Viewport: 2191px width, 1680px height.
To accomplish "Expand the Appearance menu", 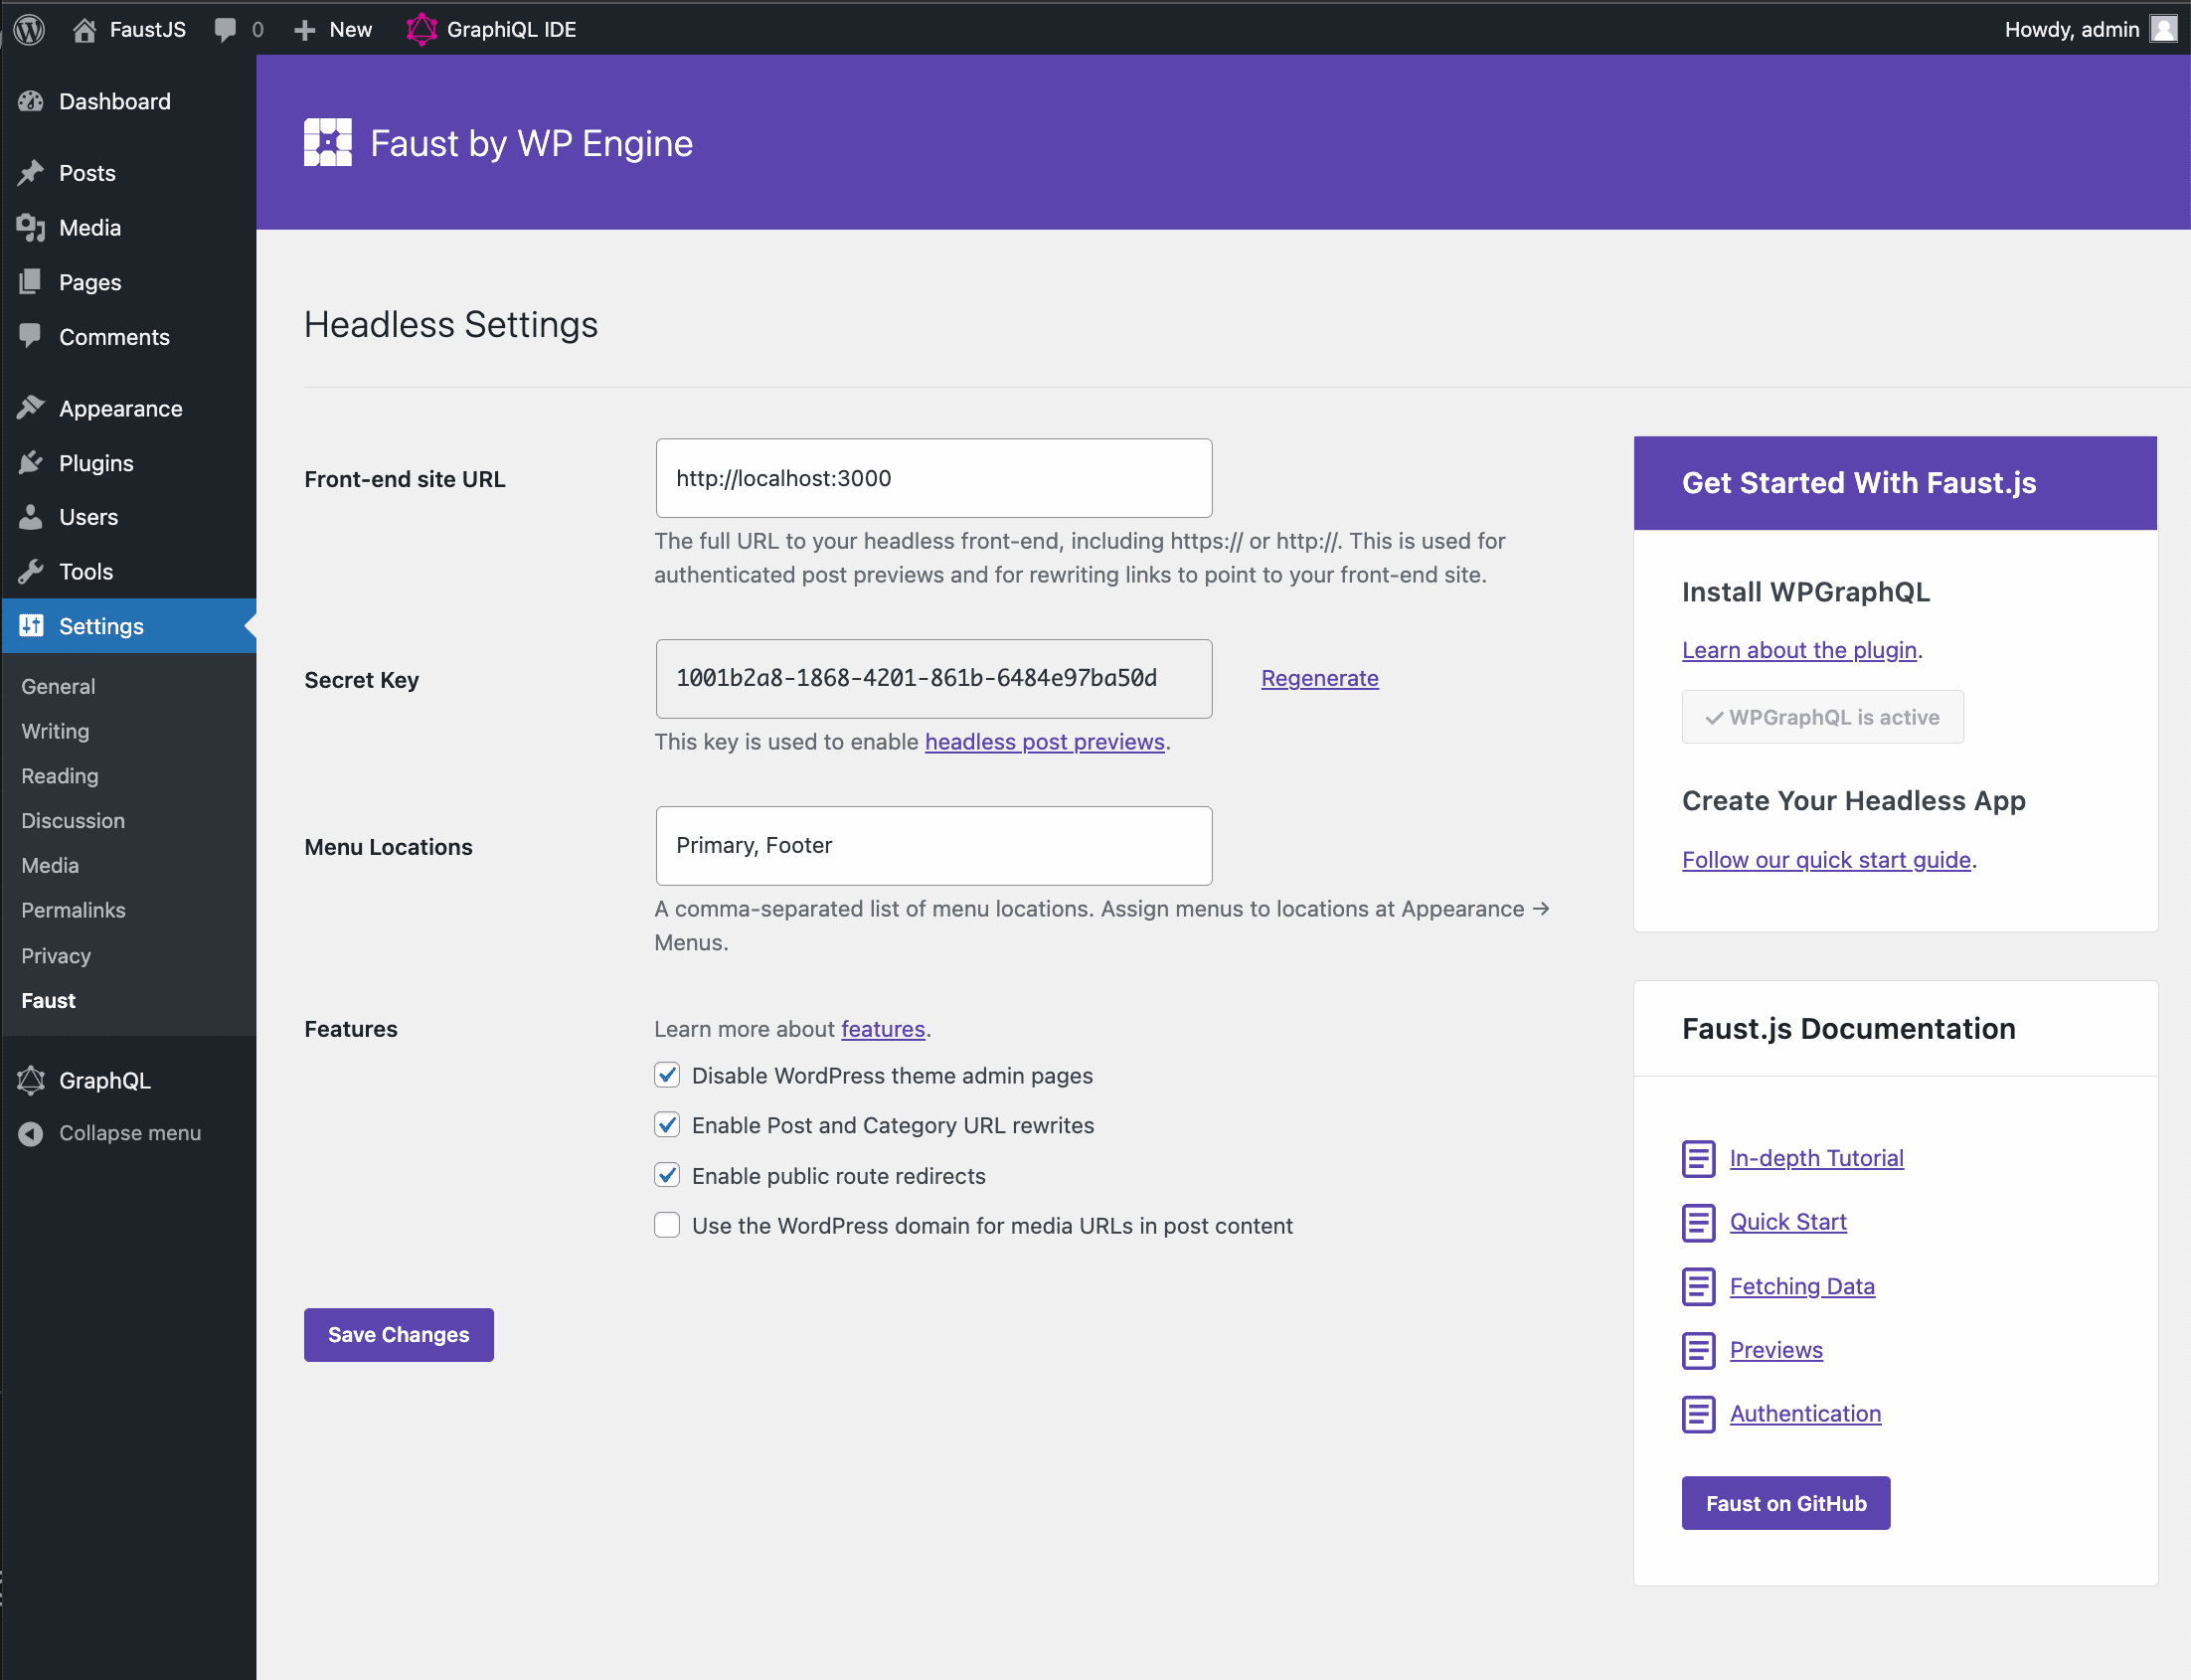I will click(120, 408).
